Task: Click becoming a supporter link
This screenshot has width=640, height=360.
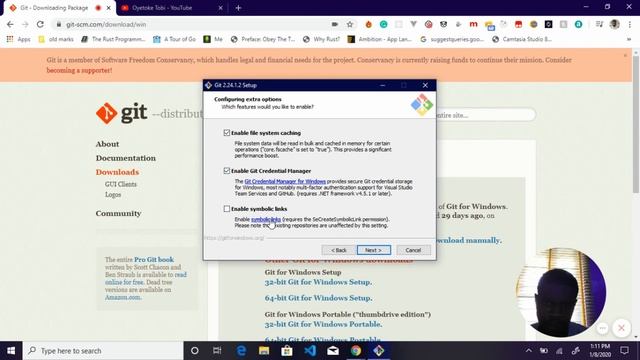Action: tap(79, 70)
